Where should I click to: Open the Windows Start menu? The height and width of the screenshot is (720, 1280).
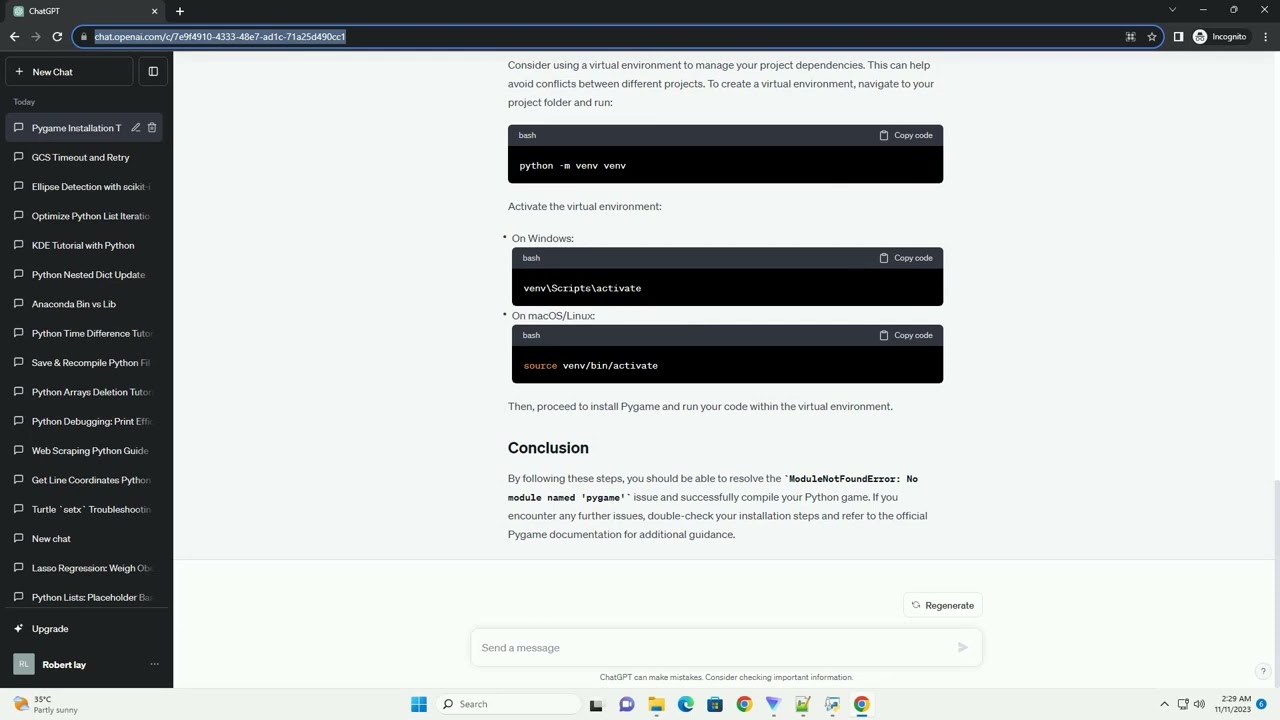pyautogui.click(x=419, y=704)
